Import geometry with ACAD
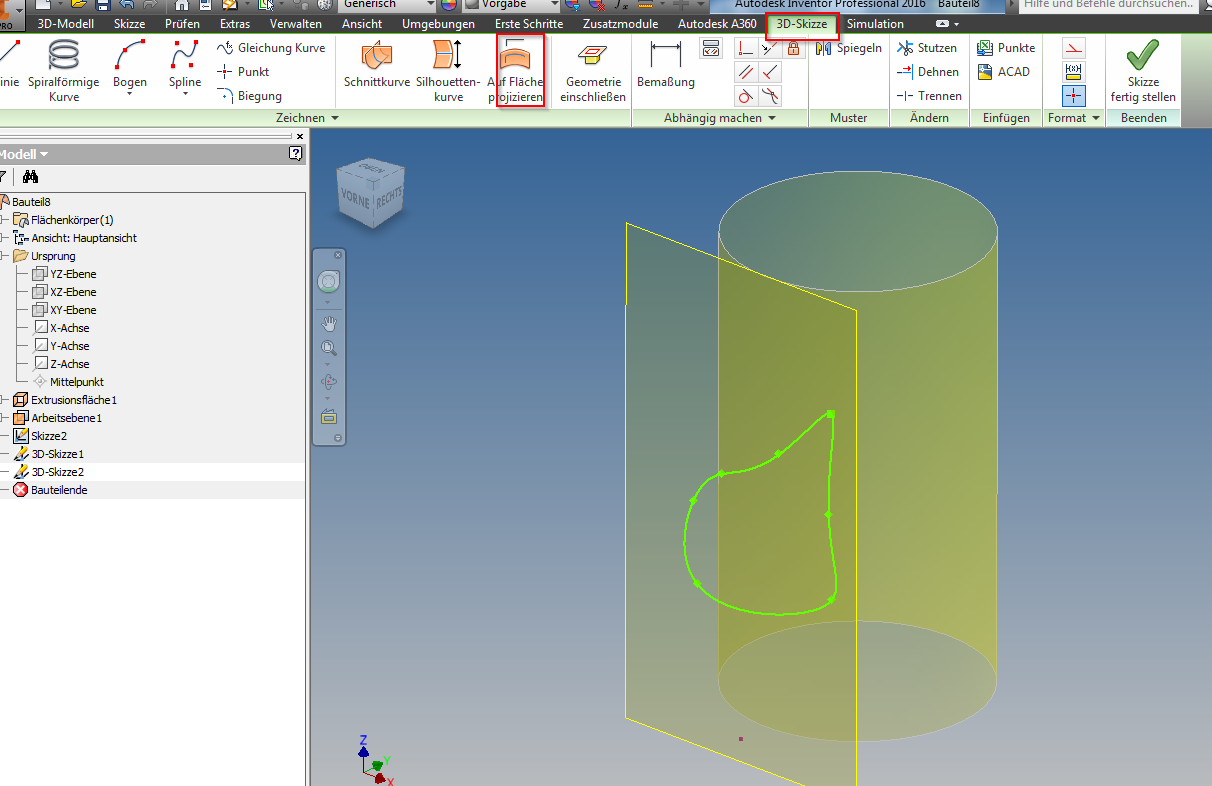Screen dimensions: 1212x786 [1004, 71]
